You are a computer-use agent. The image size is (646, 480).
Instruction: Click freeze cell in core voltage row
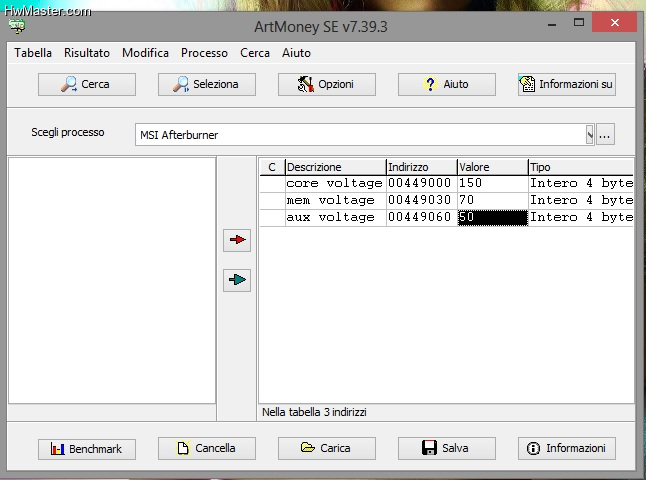(272, 183)
